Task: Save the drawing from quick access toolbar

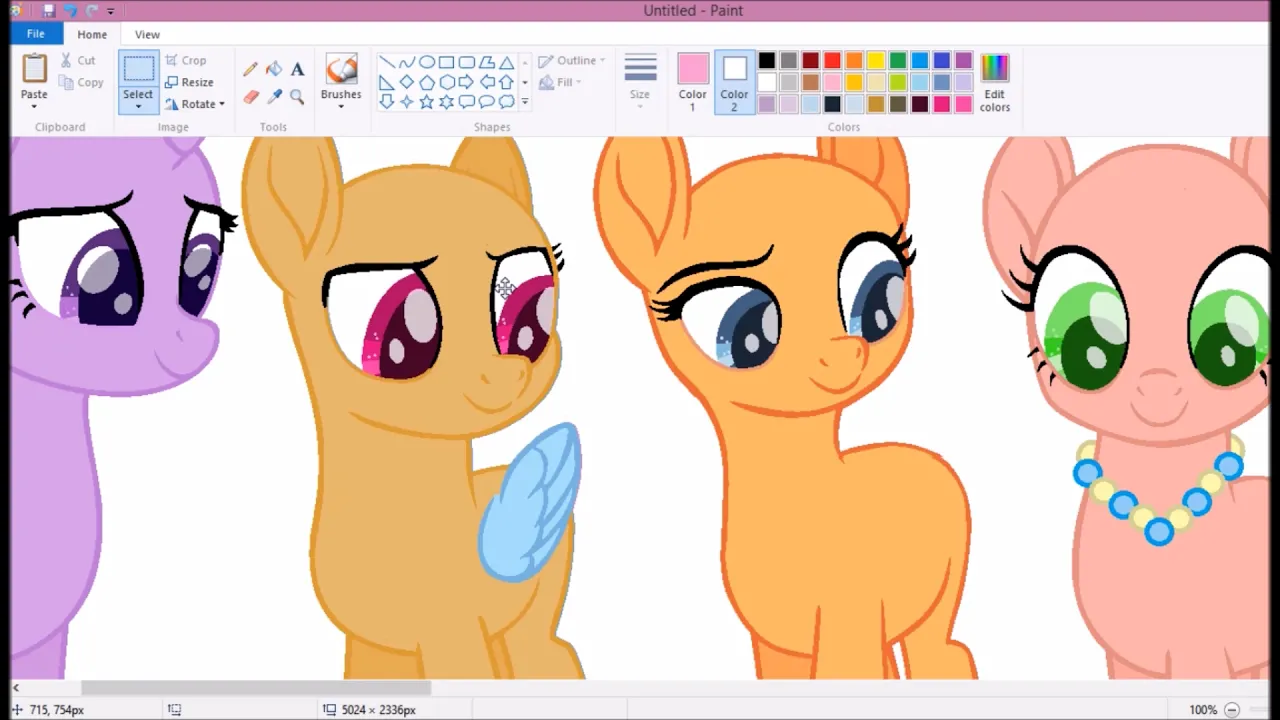Action: tap(48, 11)
